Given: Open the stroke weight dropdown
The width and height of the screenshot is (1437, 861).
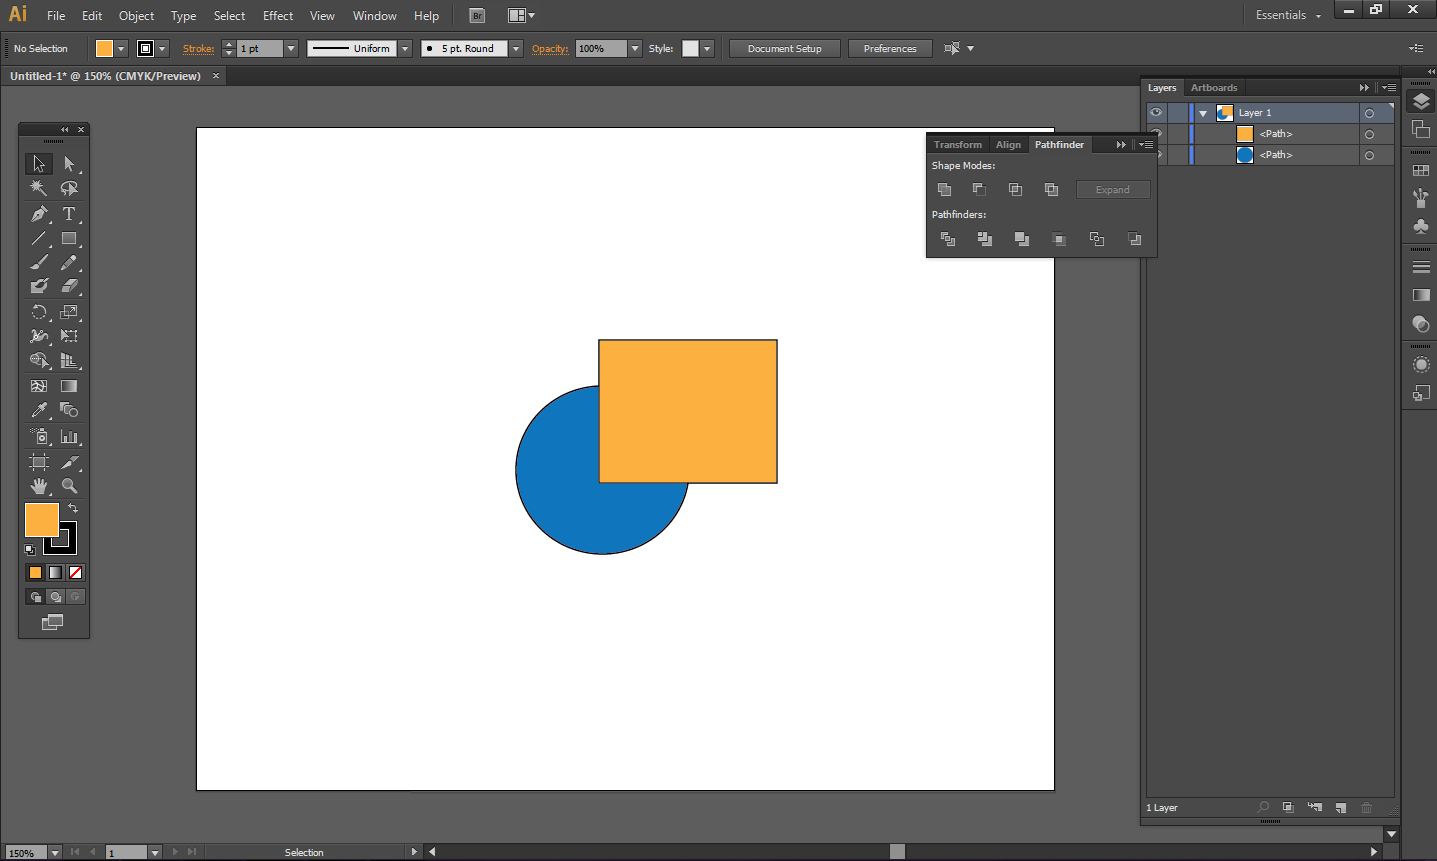Looking at the screenshot, I should click(291, 48).
